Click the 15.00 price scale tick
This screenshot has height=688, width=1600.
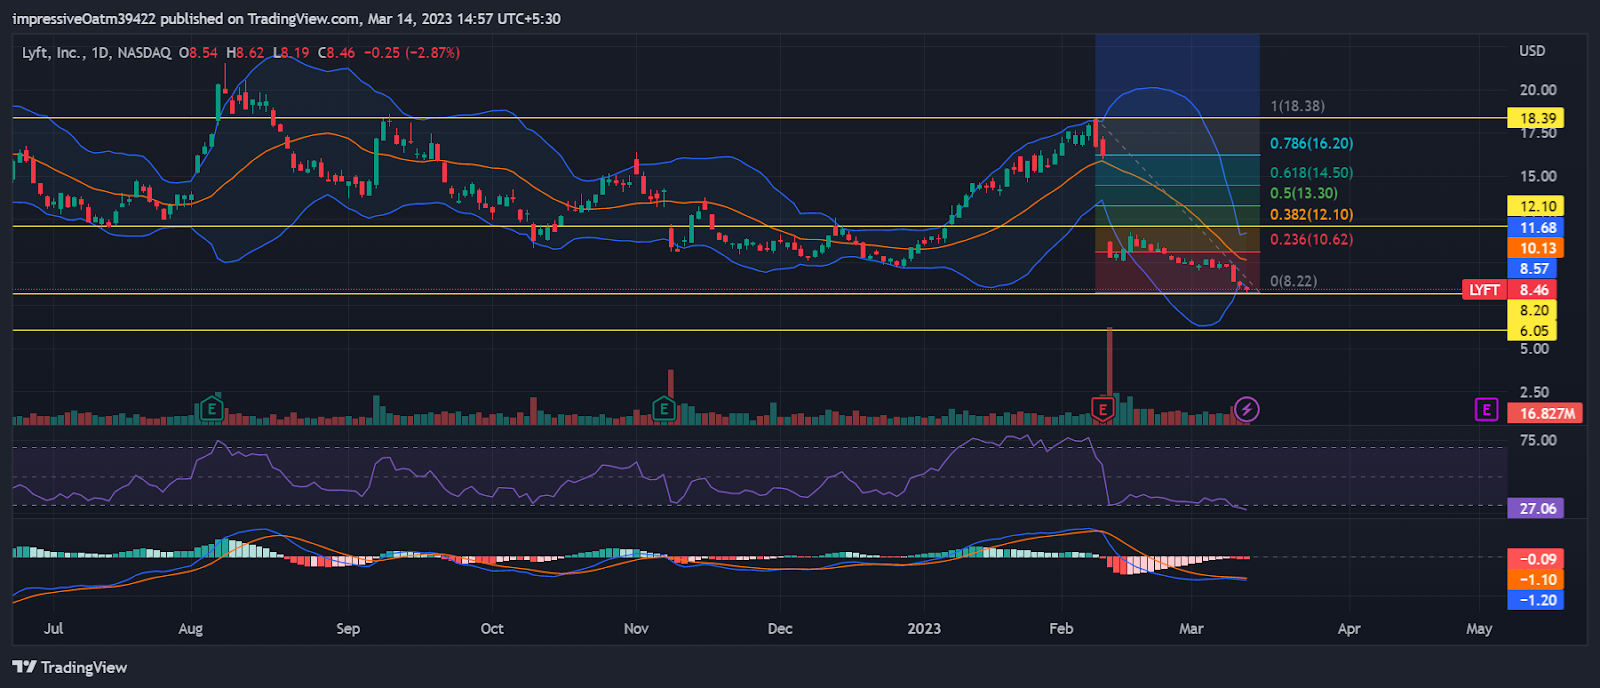pos(1538,176)
